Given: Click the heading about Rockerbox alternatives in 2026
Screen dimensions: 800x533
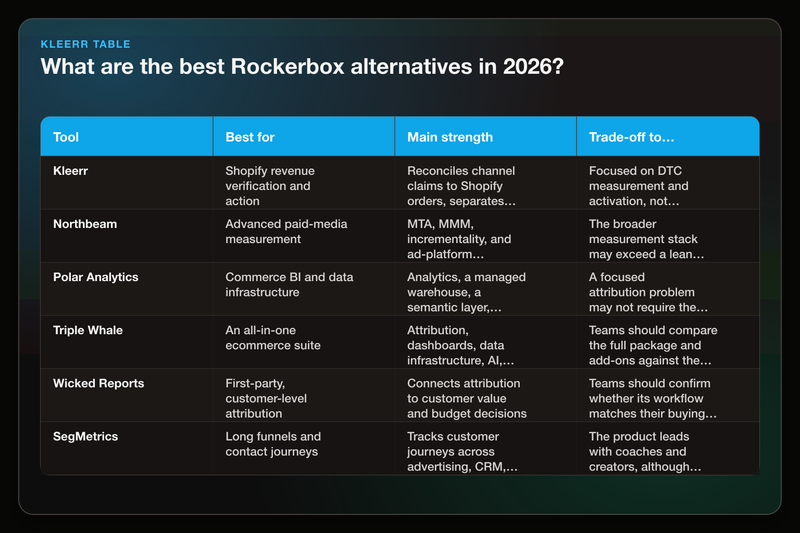Looking at the screenshot, I should (x=302, y=67).
